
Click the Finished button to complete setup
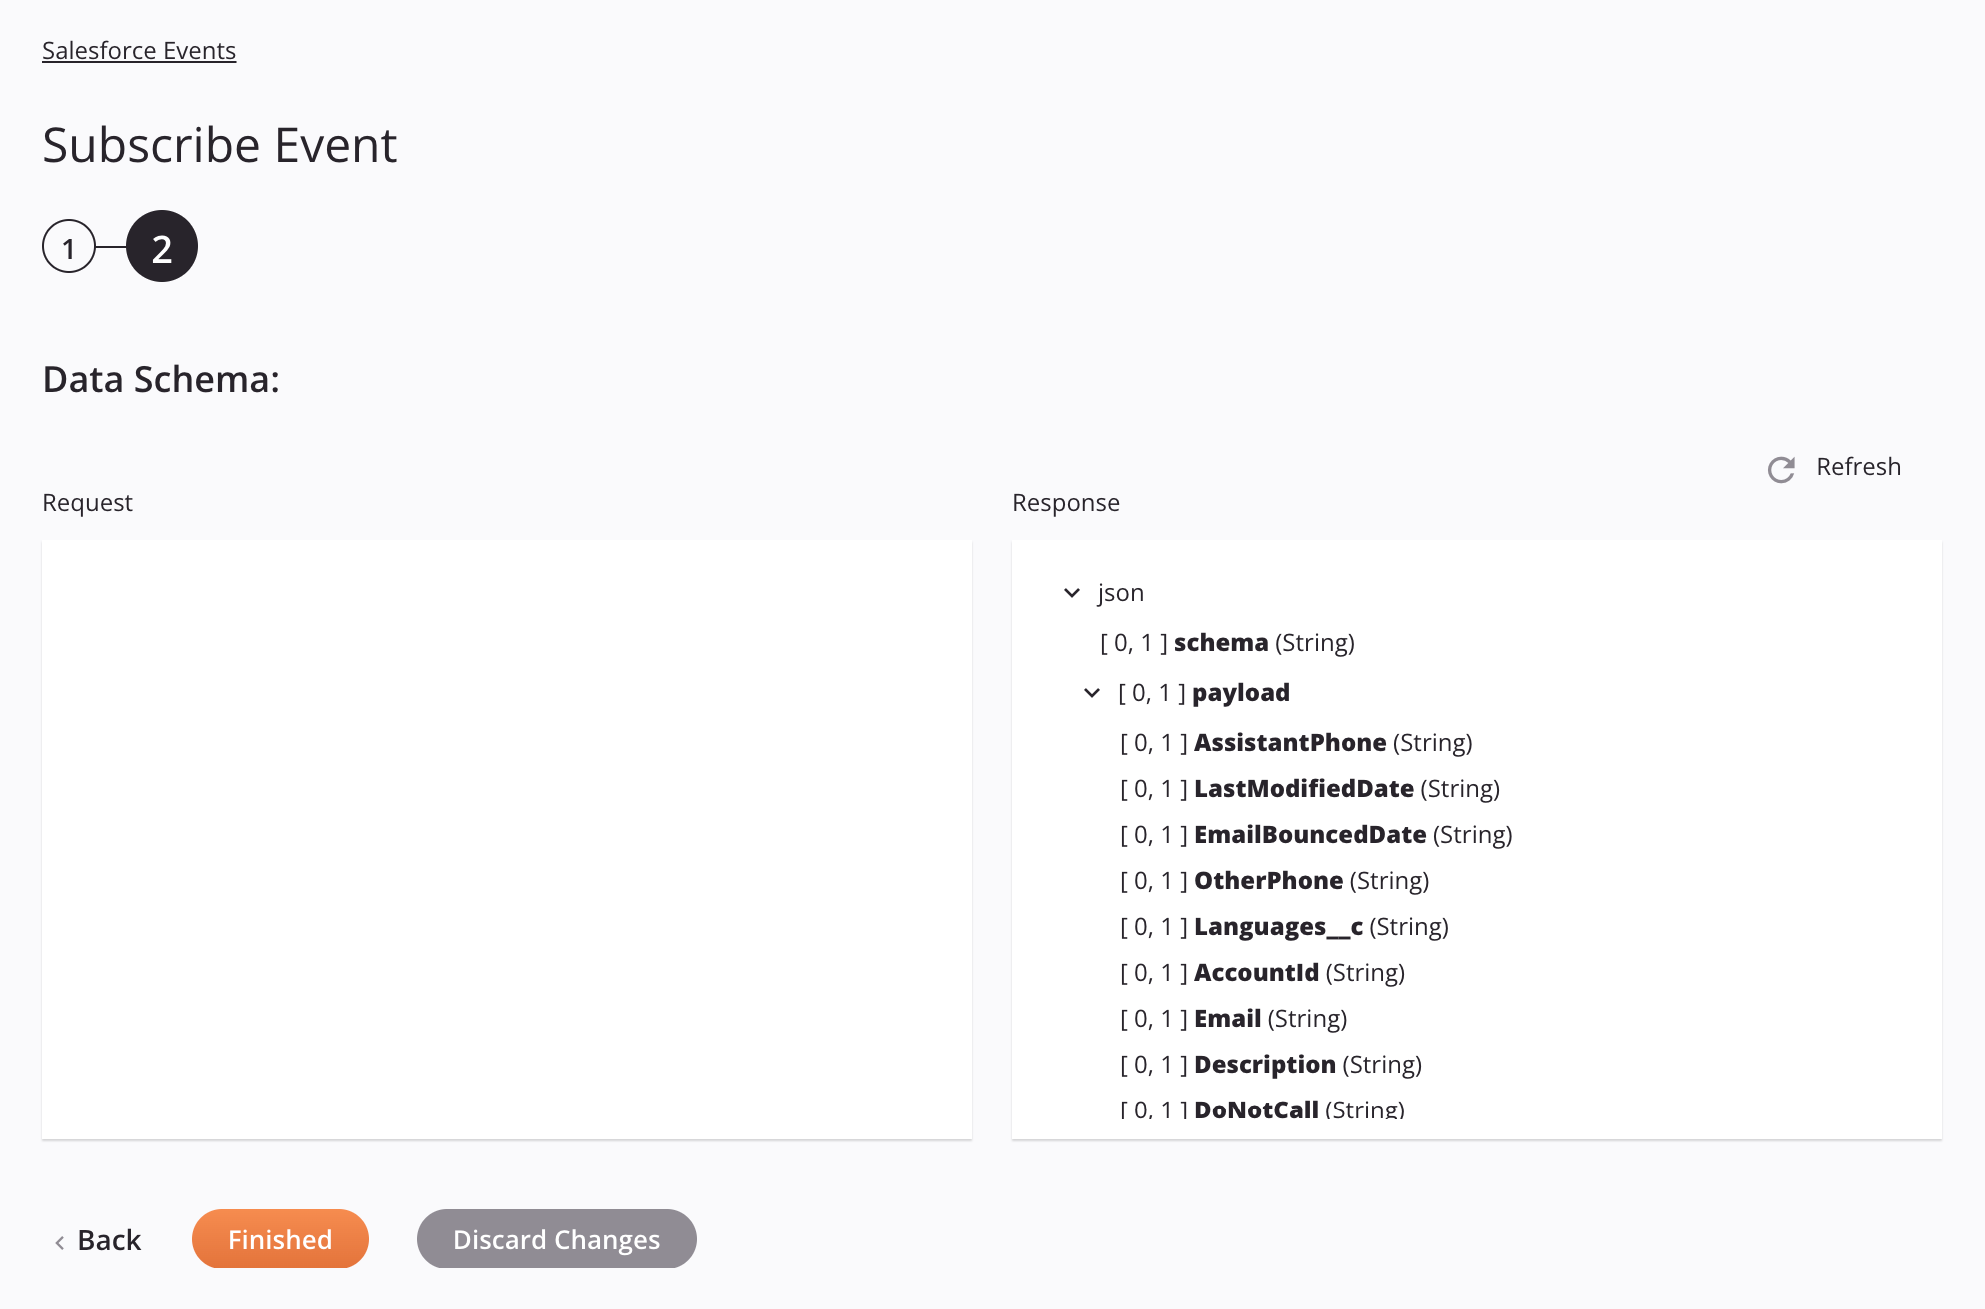tap(279, 1237)
